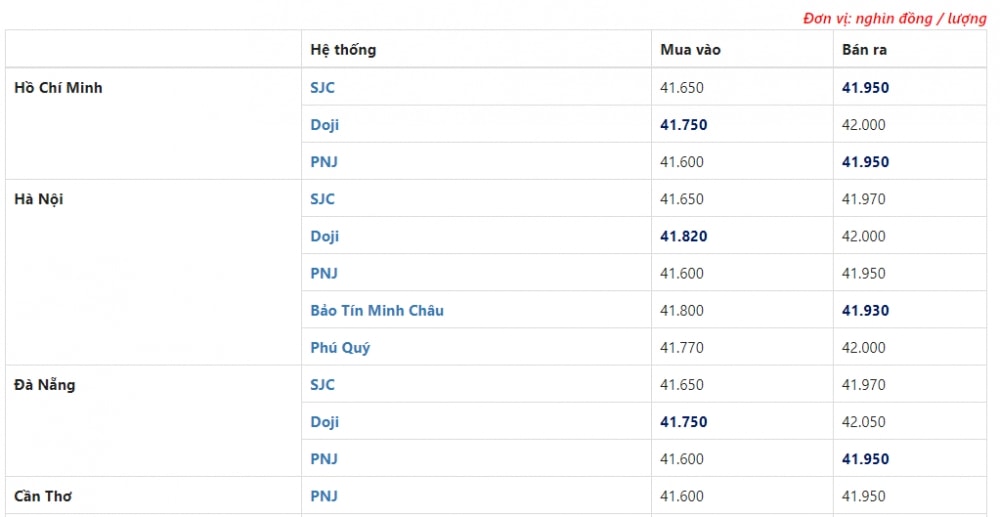Select the Doji link in Đà Nẵng section
The image size is (1000, 517).
click(x=324, y=422)
